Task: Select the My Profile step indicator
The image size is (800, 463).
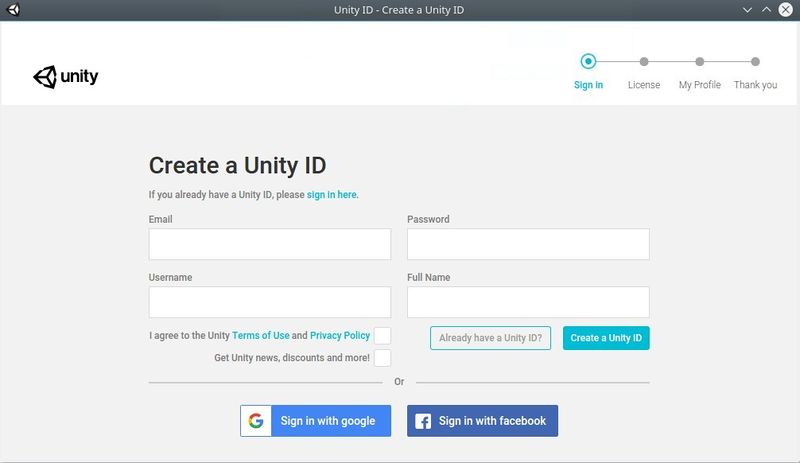Action: (x=699, y=62)
